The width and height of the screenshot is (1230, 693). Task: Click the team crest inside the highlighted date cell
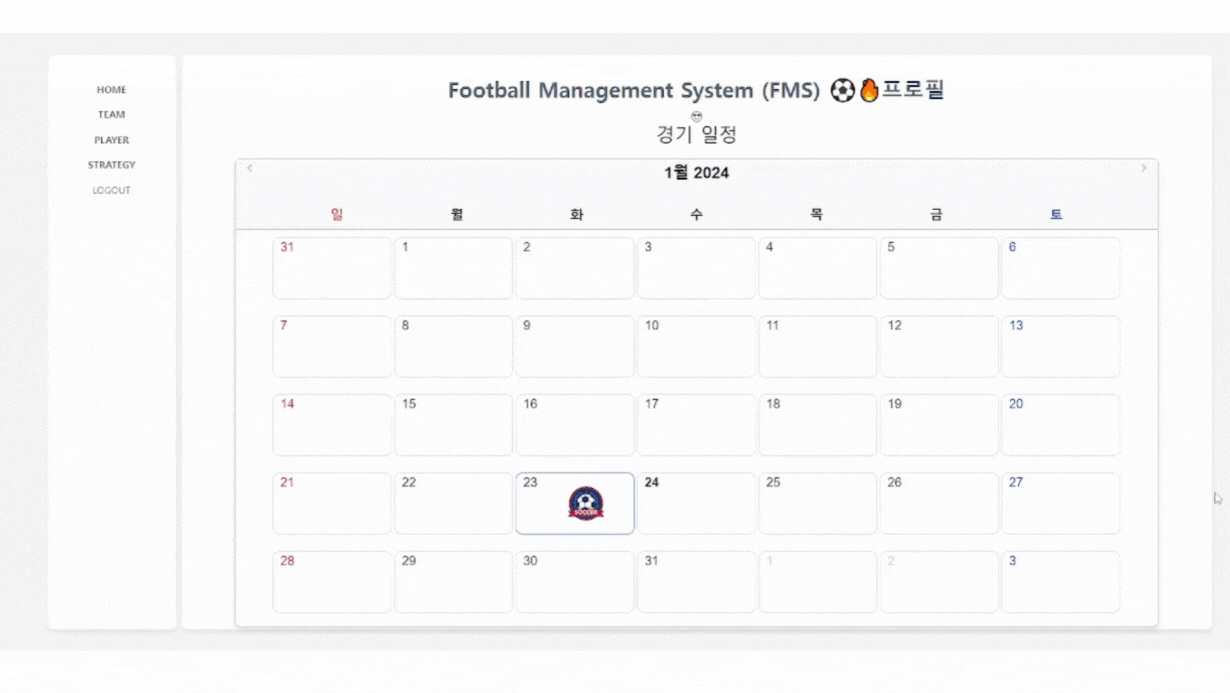[x=586, y=503]
